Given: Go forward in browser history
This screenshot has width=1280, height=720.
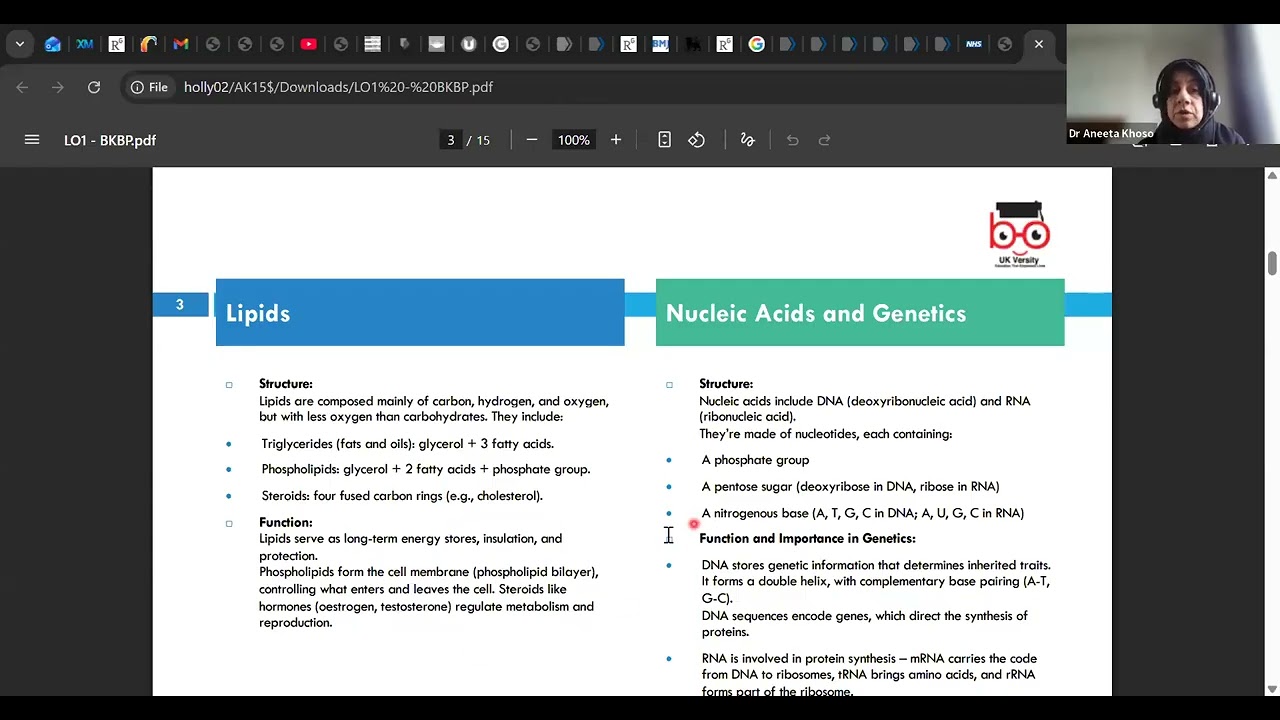Looking at the screenshot, I should (58, 87).
